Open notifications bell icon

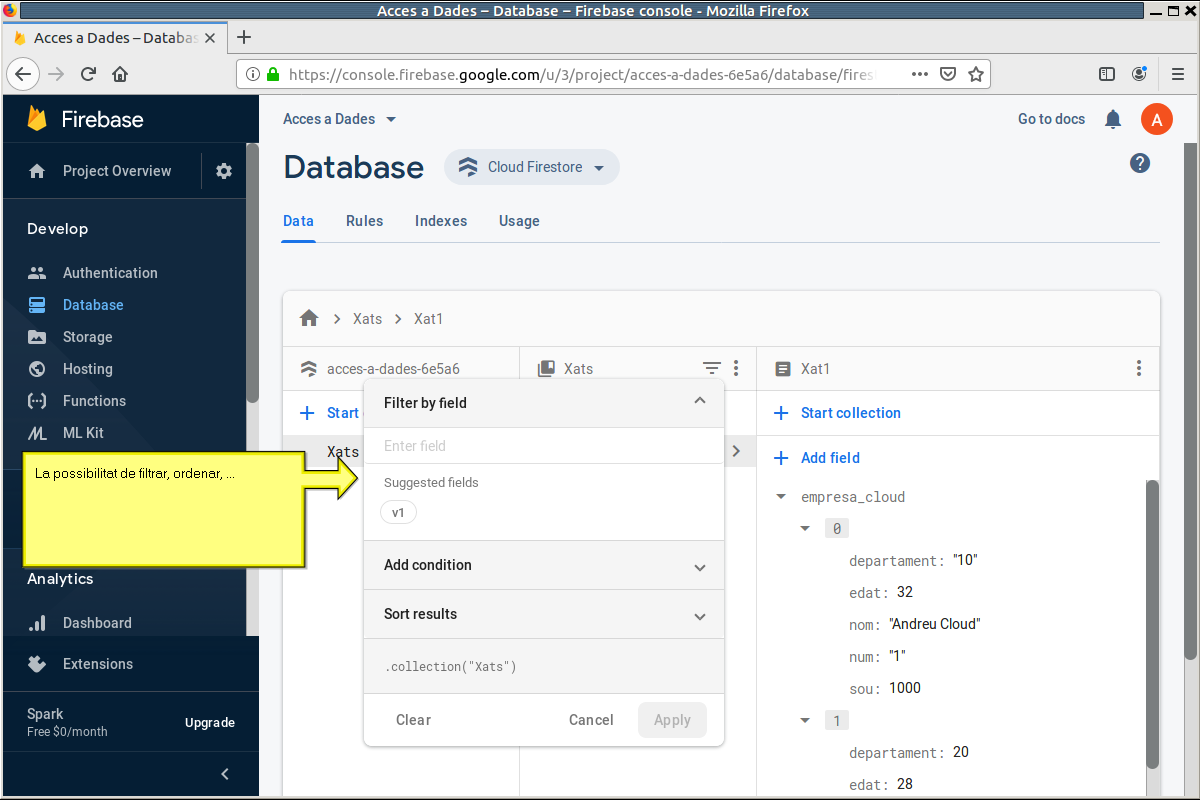point(1113,119)
